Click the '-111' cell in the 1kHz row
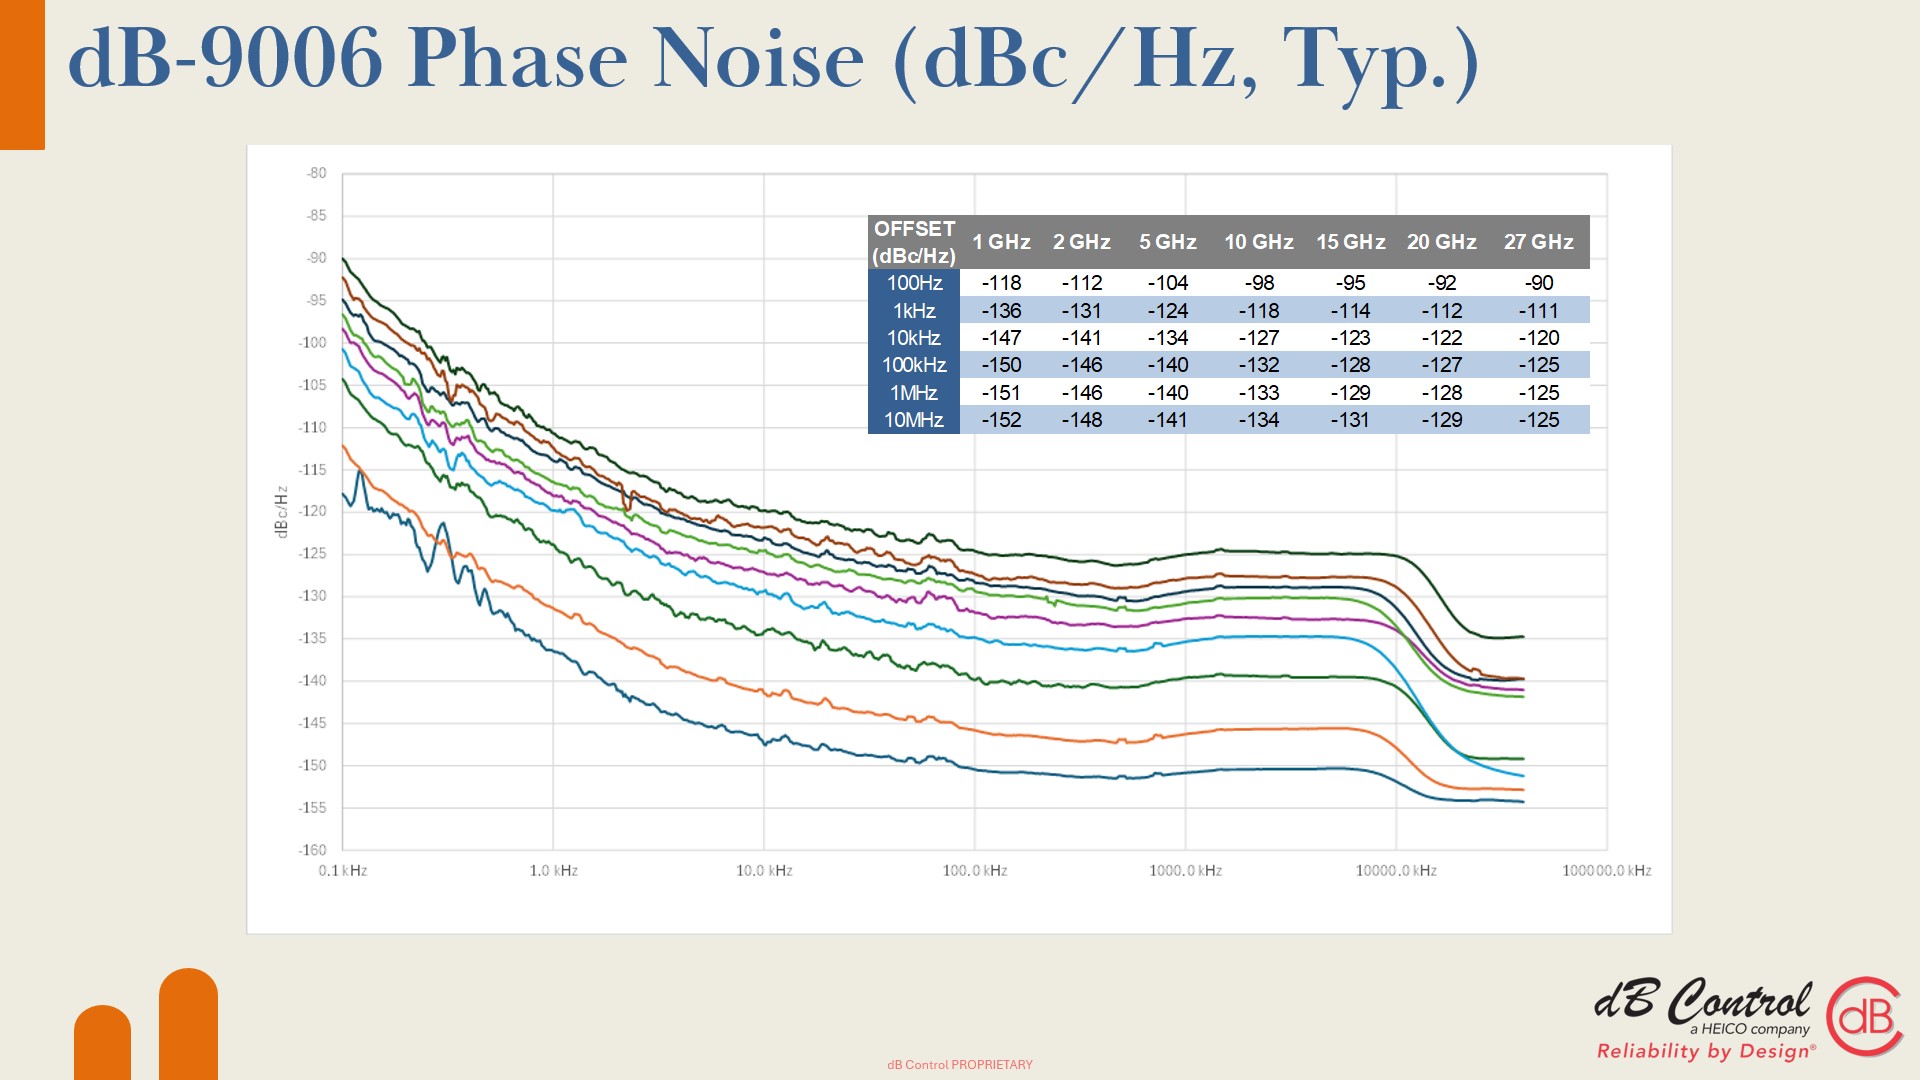1920x1080 pixels. tap(1539, 311)
